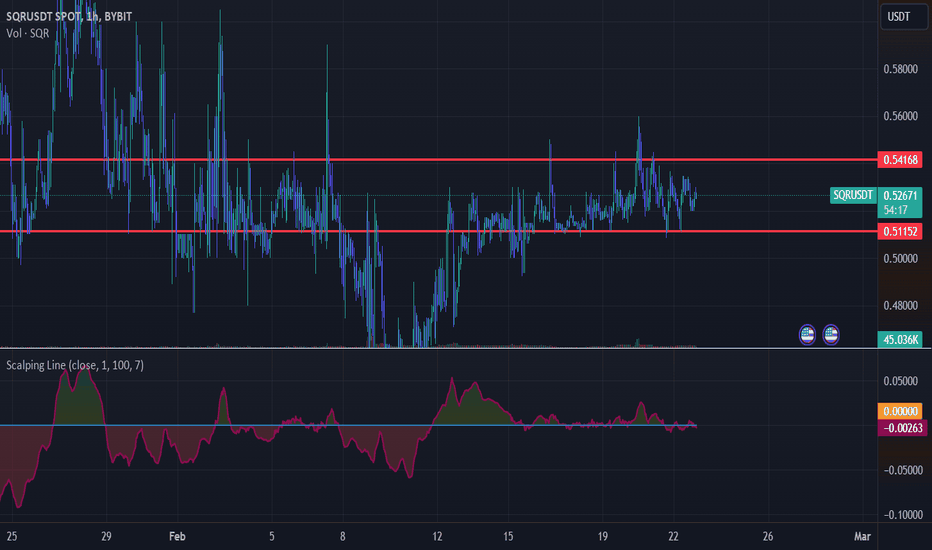Click the 0.58000 price scale label

coord(900,69)
